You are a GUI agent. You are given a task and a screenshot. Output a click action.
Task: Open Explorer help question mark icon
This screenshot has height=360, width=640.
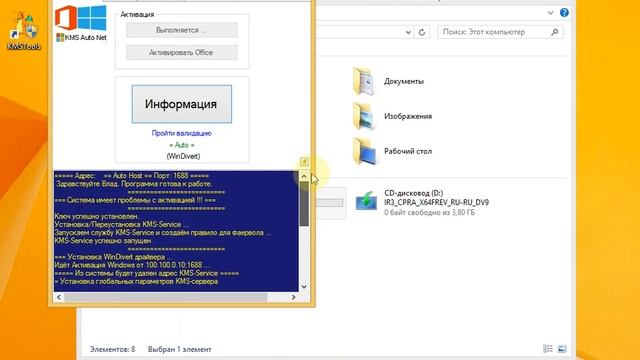pos(564,13)
